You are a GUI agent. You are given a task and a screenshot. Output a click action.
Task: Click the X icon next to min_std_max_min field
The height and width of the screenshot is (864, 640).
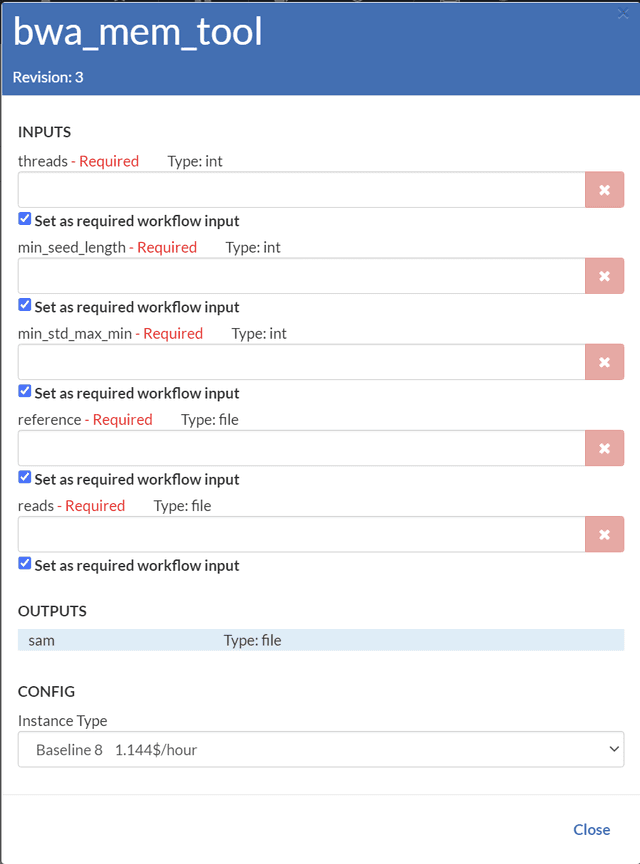pos(604,362)
